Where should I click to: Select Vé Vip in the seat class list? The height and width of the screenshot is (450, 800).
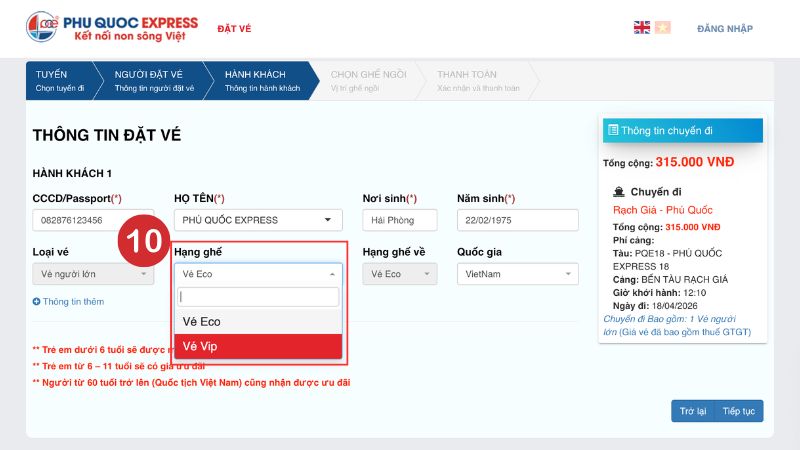point(258,346)
